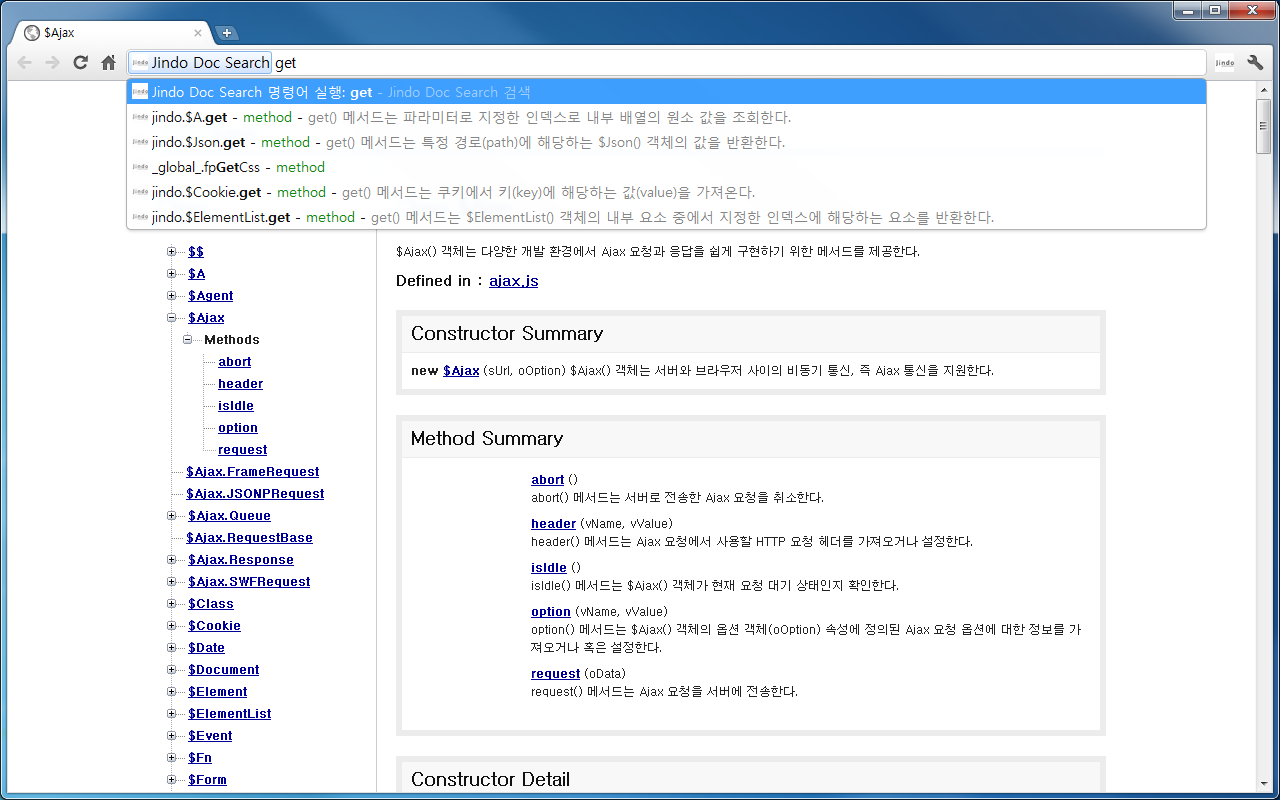
Task: Expand the $Document tree node
Action: point(171,670)
